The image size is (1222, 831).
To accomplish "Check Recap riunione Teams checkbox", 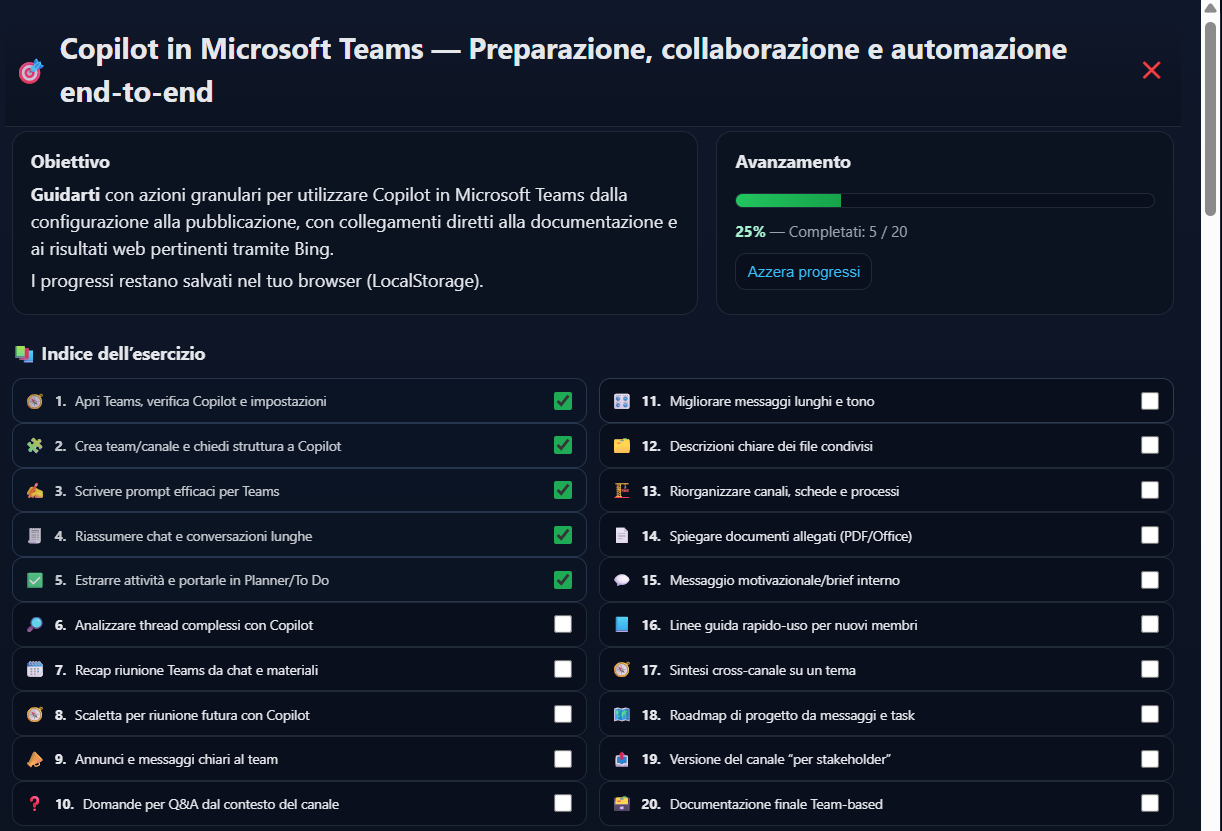I will [563, 669].
